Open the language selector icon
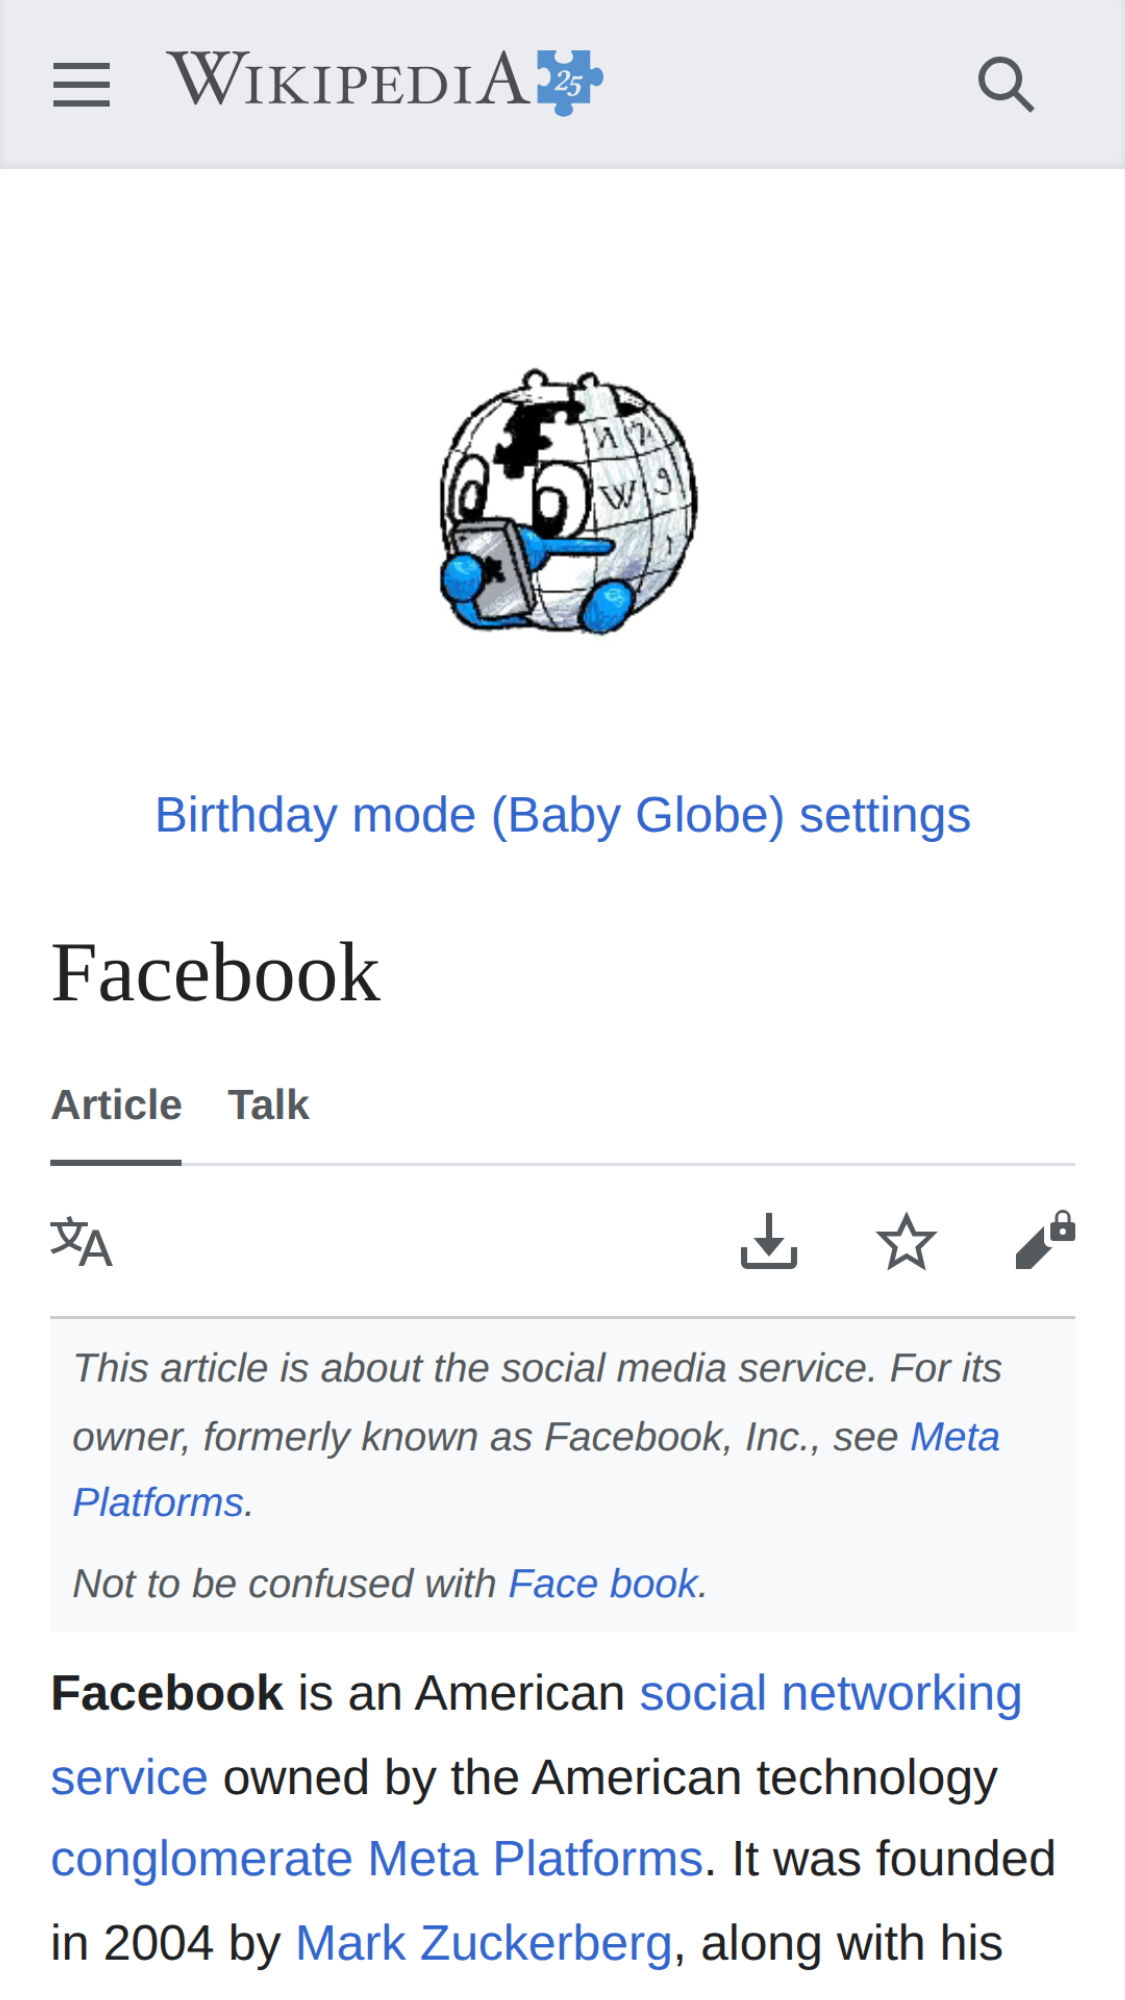 coord(81,1243)
